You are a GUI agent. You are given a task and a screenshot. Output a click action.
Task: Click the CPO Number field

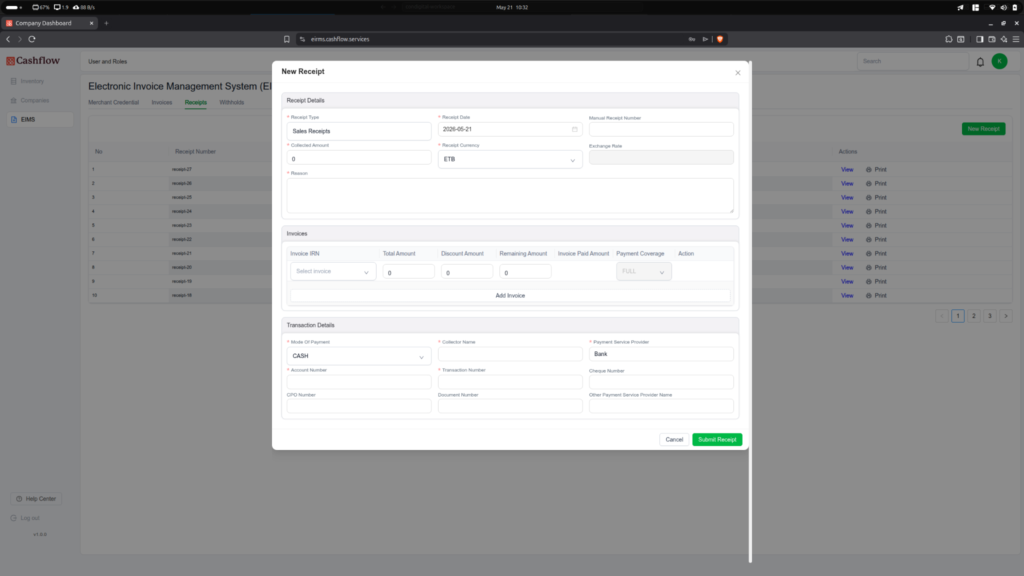pos(359,406)
